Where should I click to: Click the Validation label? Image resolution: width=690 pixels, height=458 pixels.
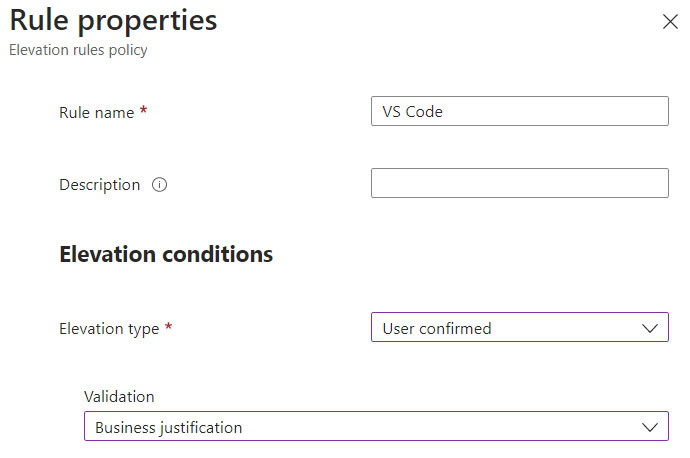(119, 396)
